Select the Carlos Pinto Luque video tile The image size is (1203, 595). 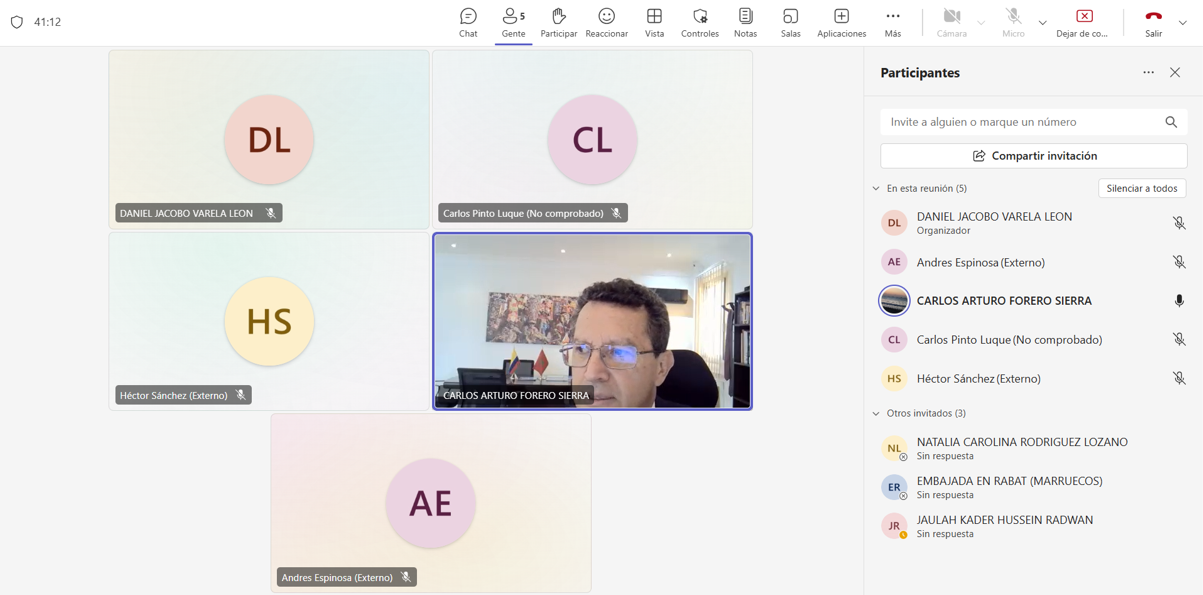592,140
